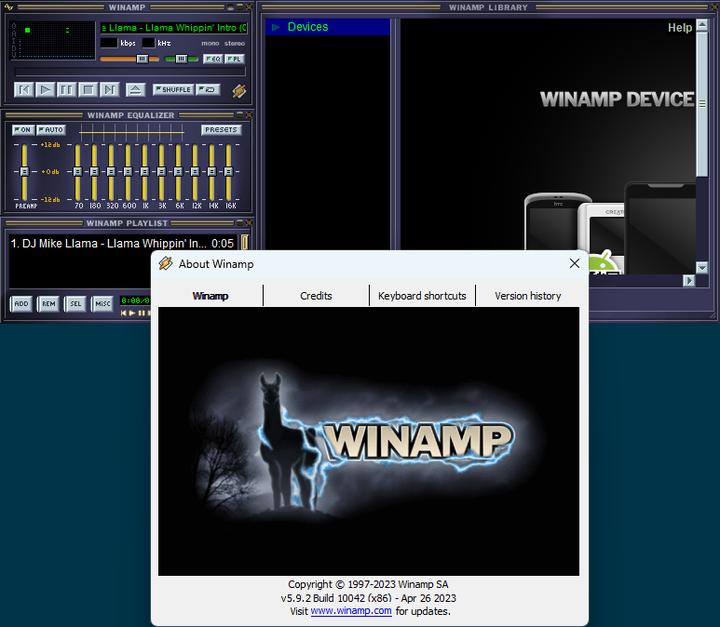Pause playback with the Pause button

click(67, 90)
